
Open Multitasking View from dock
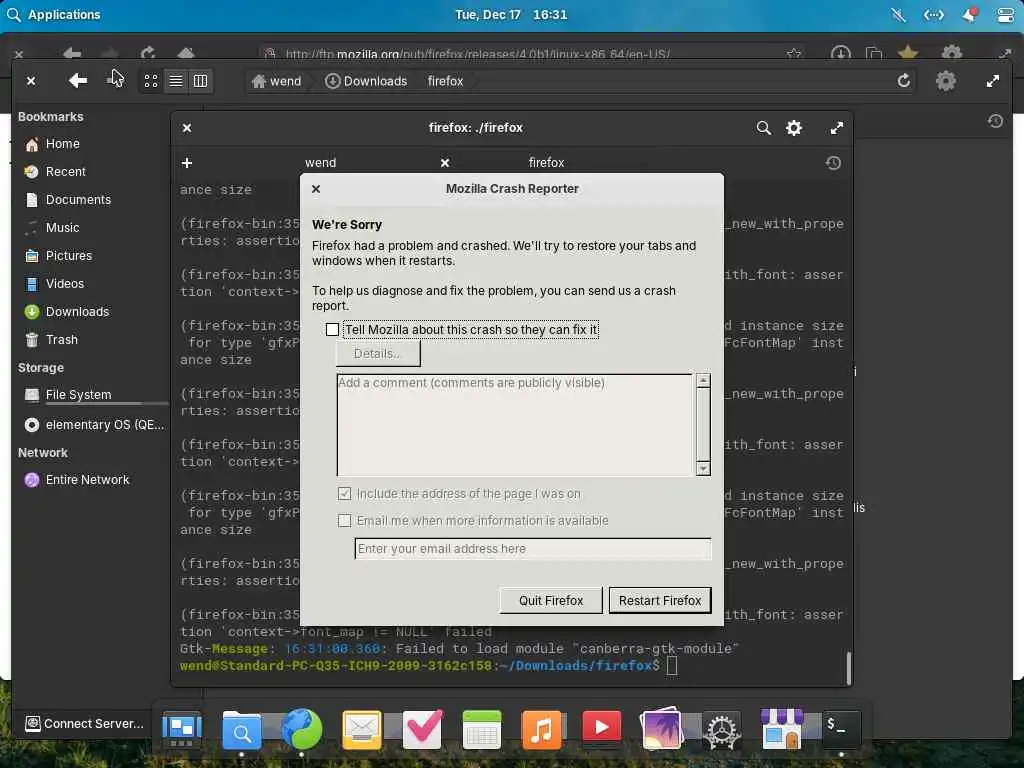click(x=182, y=728)
